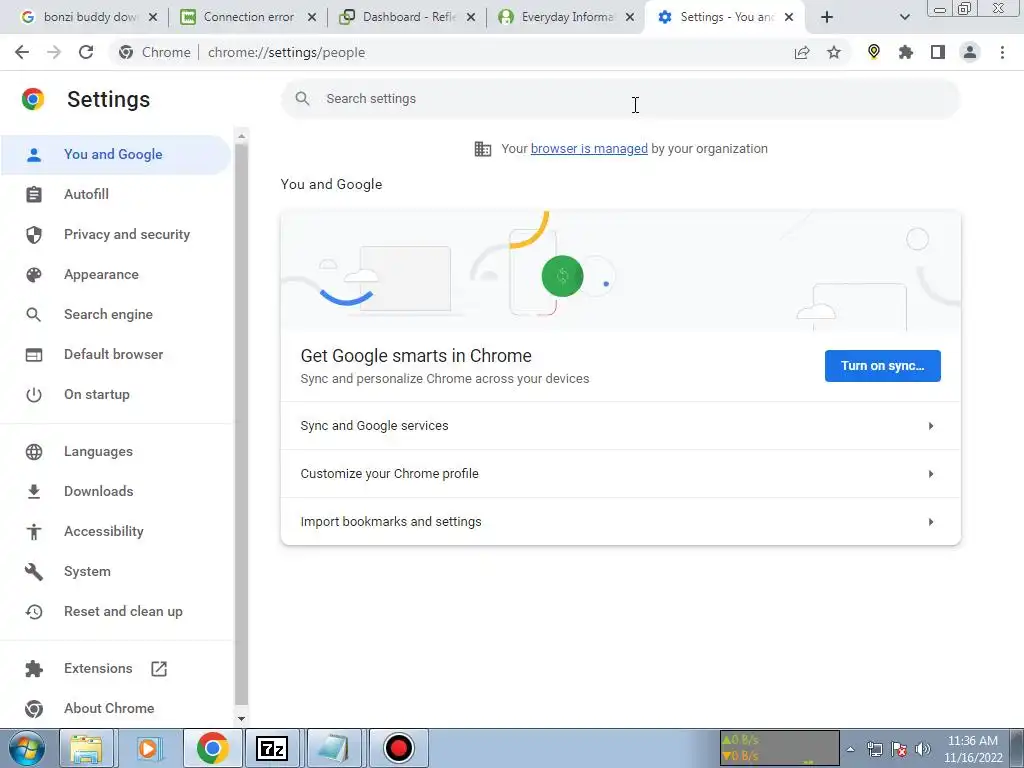1024x768 pixels.
Task: Click the browser is managed link
Action: click(x=589, y=149)
